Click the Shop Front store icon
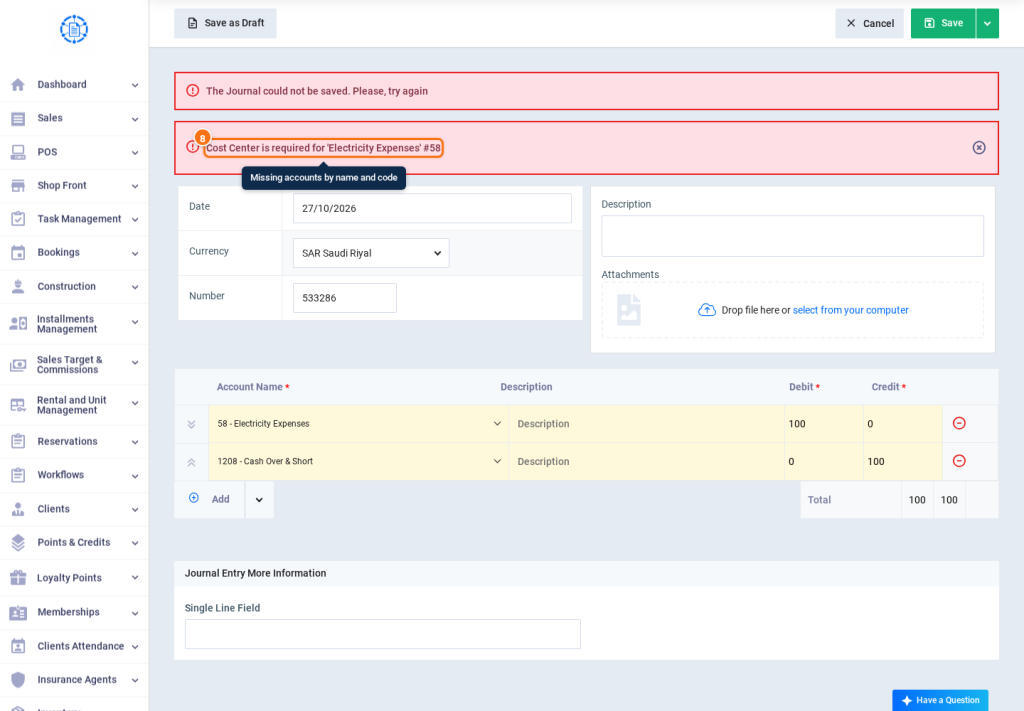Screen dimensions: 1024x711 point(18,186)
